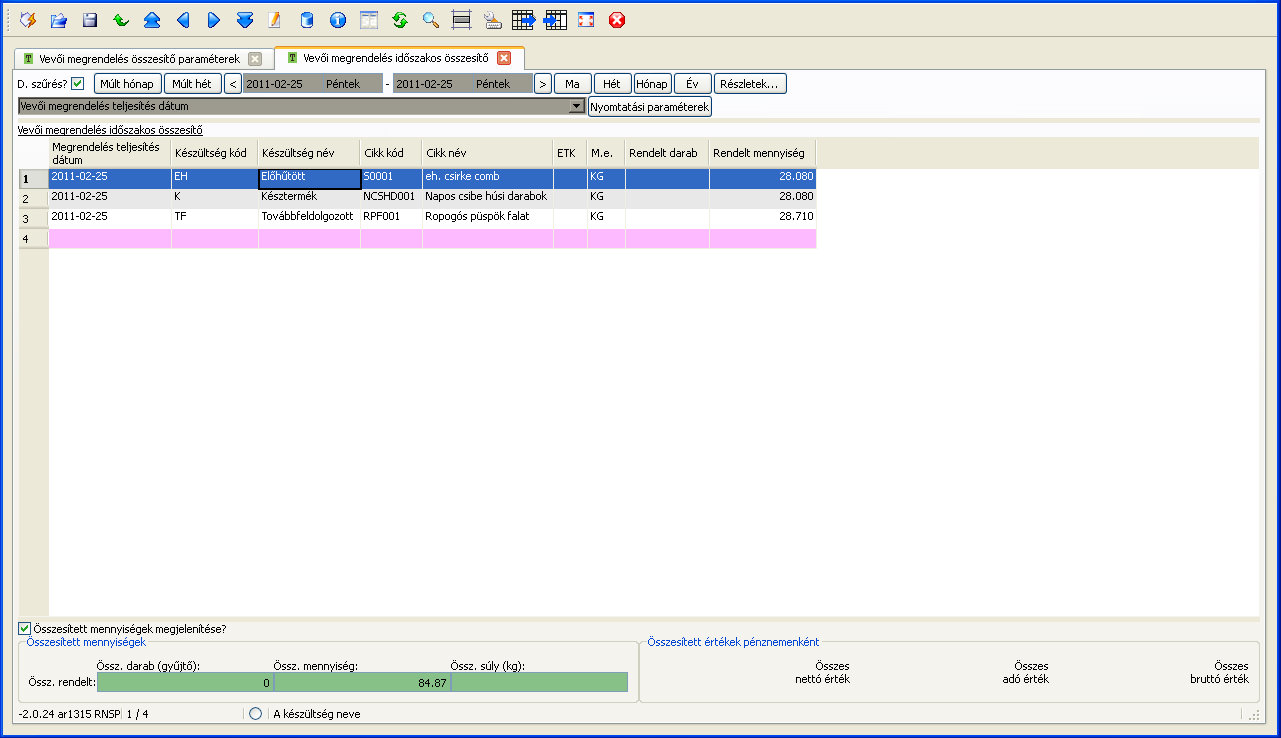Screen dimensions: 1281x738
Task: Click the Készültség név column header
Action: click(309, 153)
